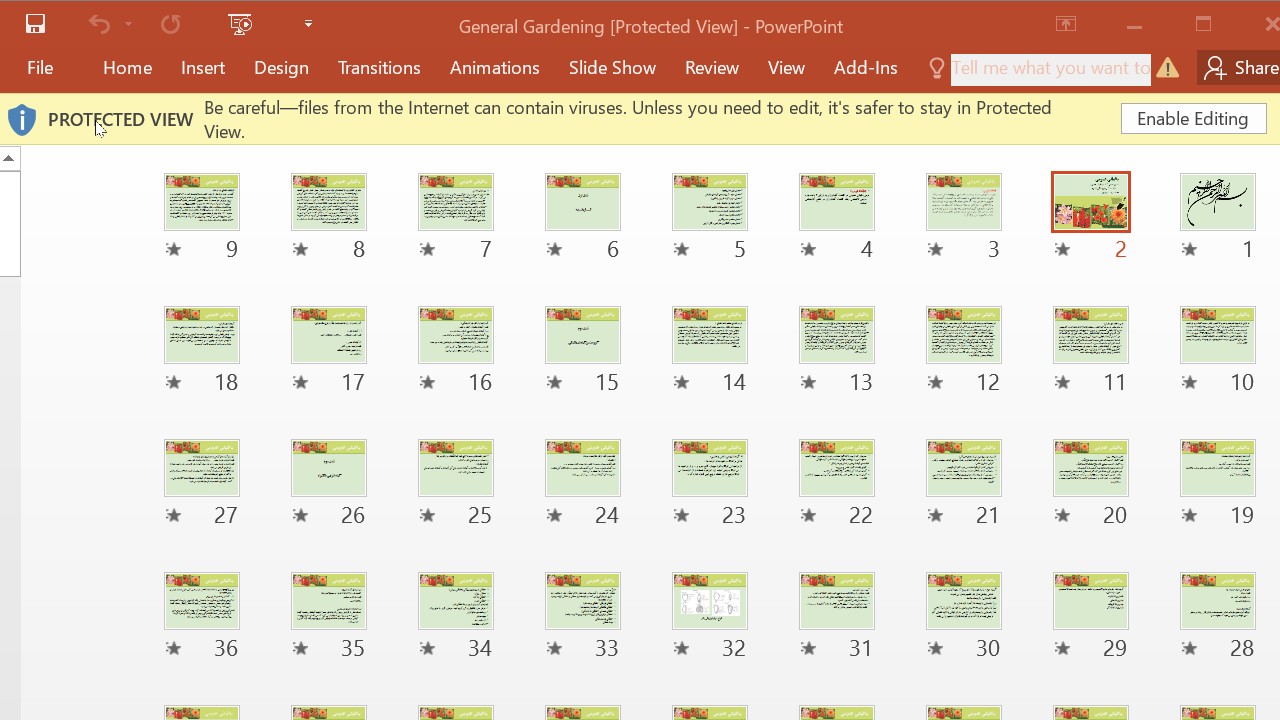Open the Undo history dropdown arrow

(x=128, y=24)
